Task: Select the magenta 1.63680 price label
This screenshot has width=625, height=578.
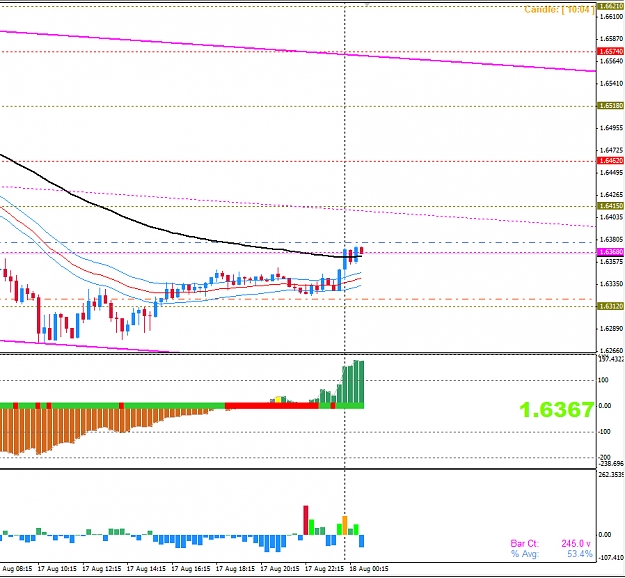Action: point(611,252)
